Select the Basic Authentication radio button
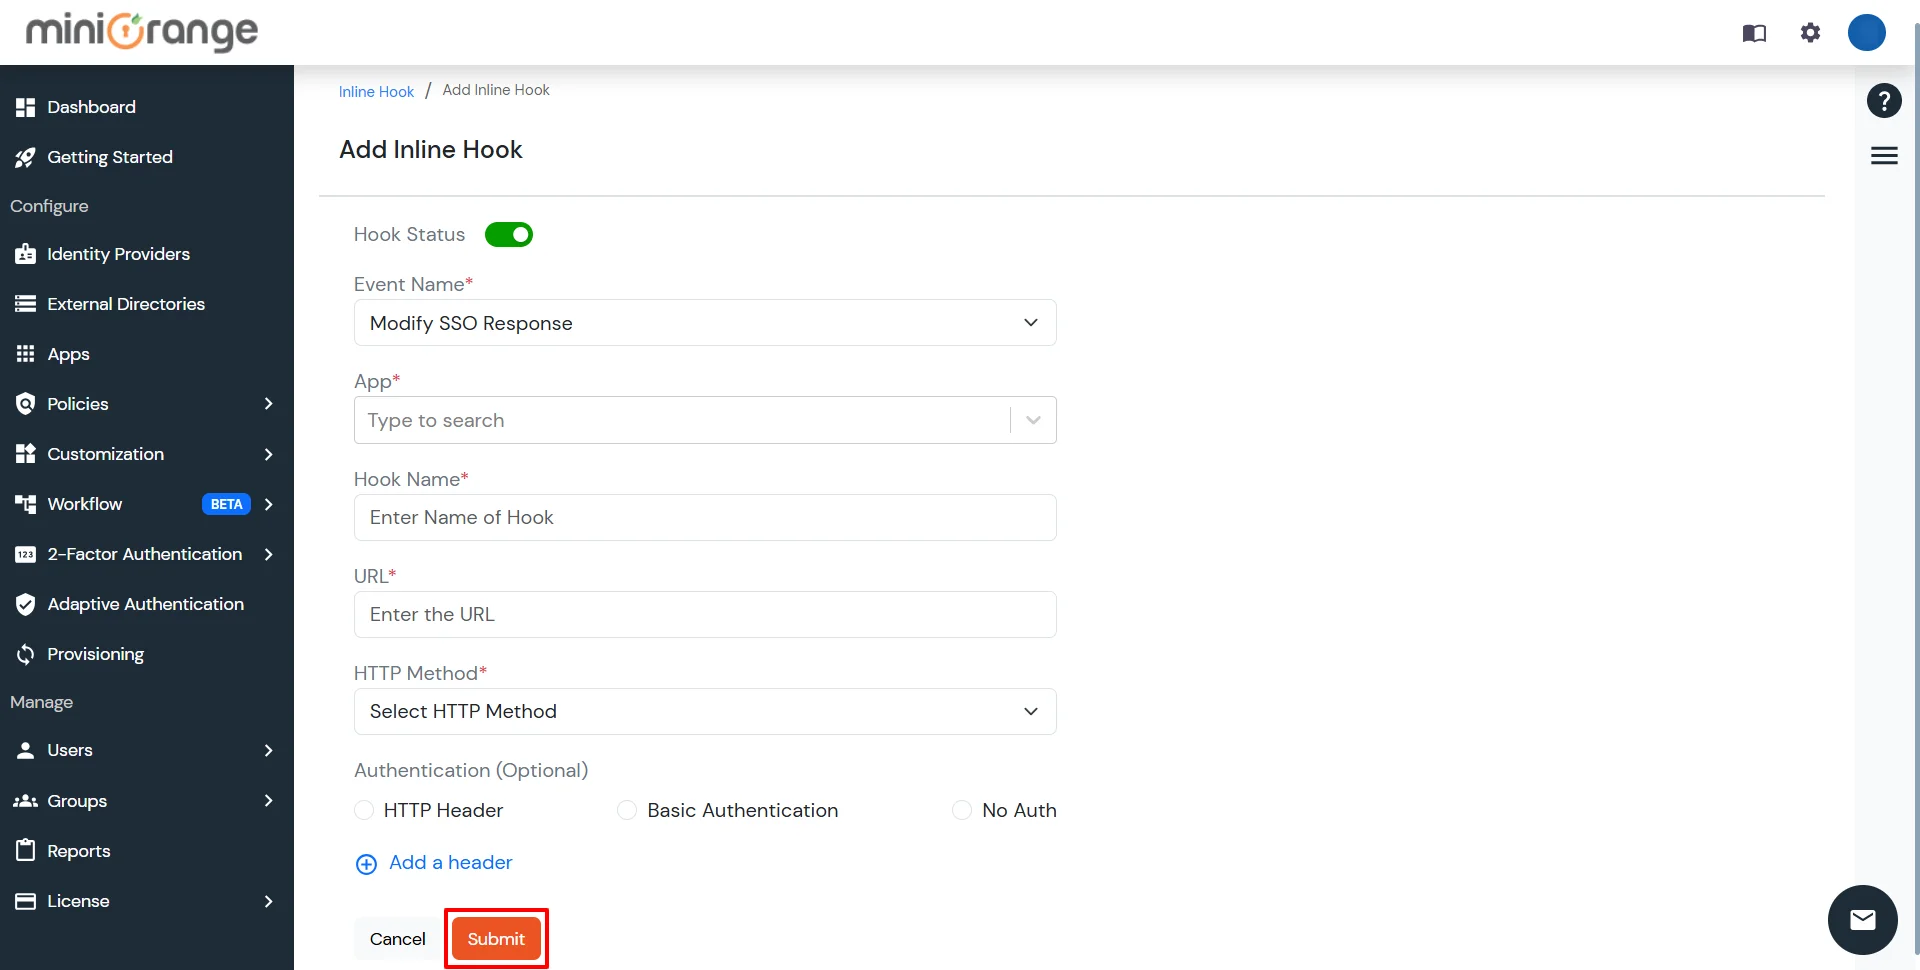1920x970 pixels. click(627, 810)
